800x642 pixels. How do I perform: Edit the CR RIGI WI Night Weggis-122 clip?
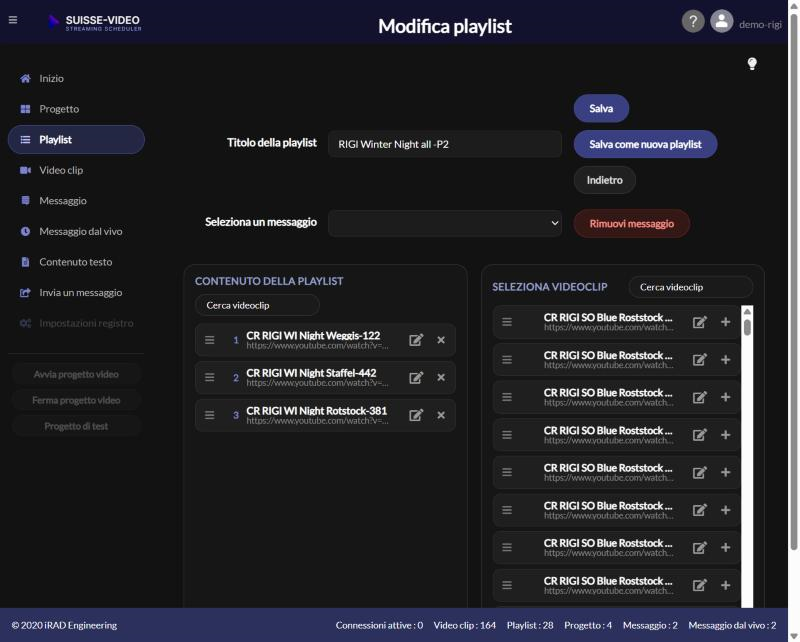(416, 340)
